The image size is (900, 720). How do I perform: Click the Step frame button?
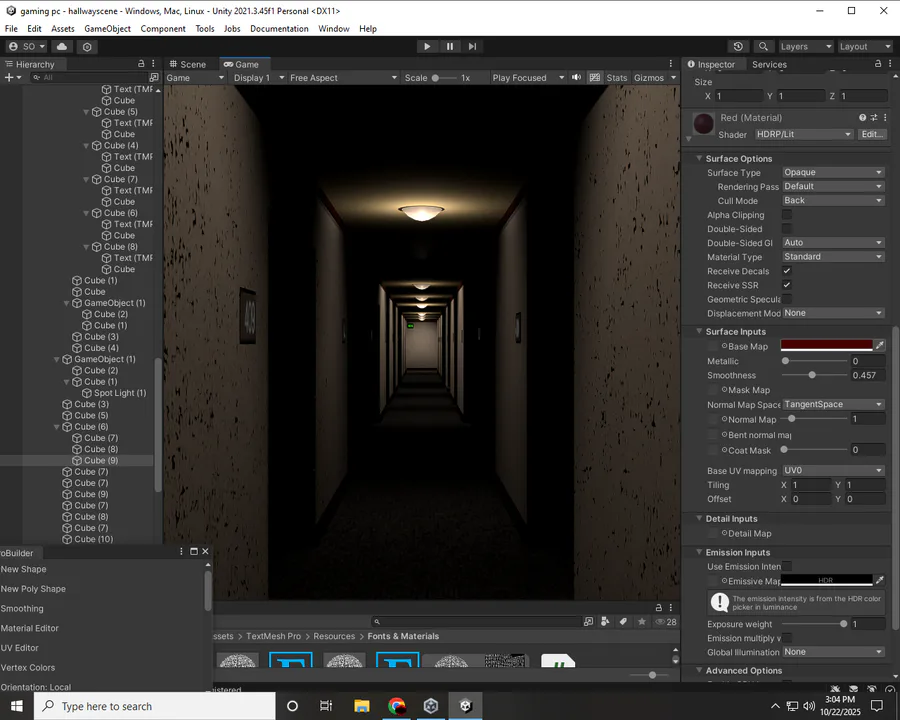[472, 47]
